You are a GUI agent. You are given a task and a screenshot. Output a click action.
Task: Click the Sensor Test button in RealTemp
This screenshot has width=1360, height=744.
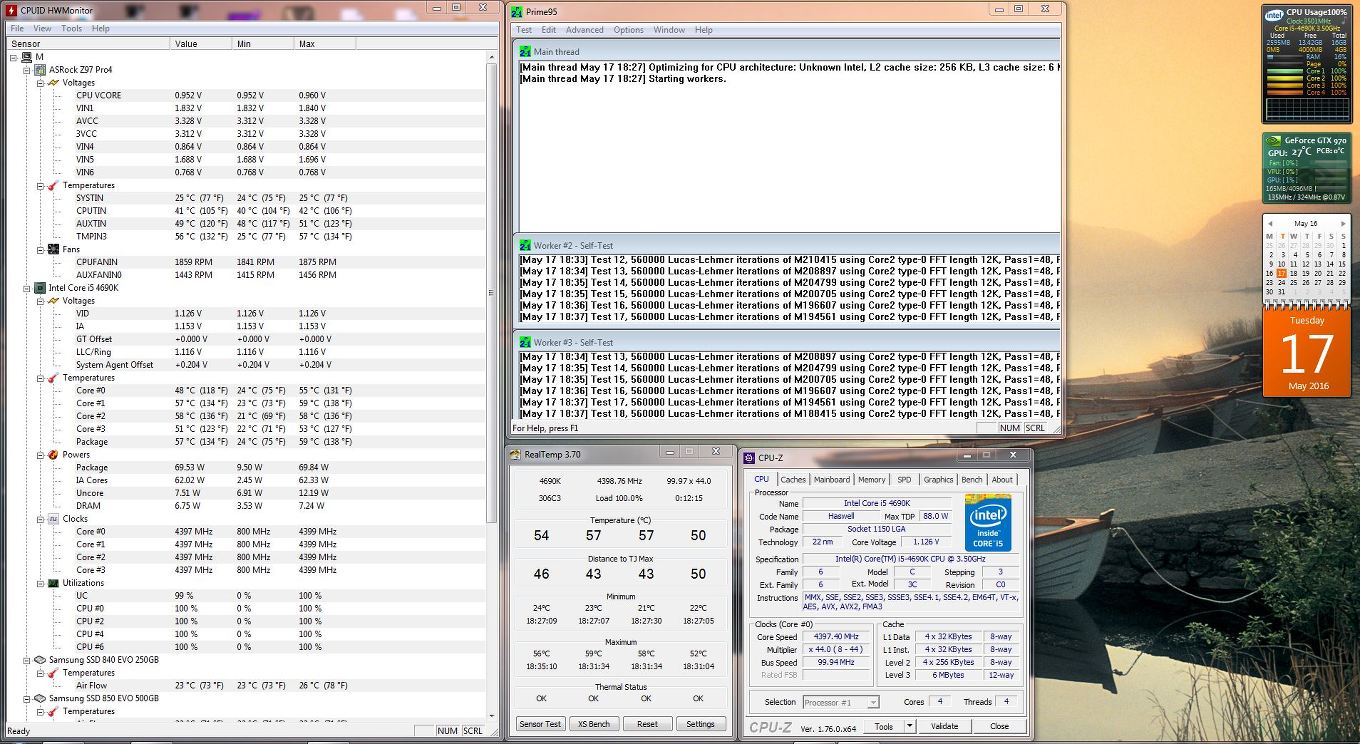pos(539,724)
